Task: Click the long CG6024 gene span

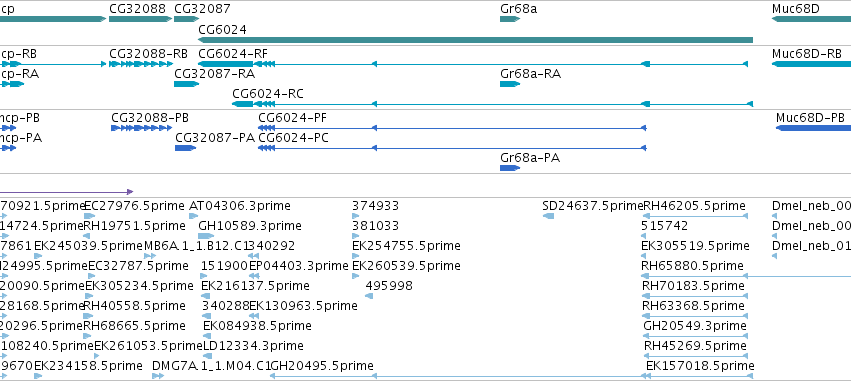Action: coord(475,40)
